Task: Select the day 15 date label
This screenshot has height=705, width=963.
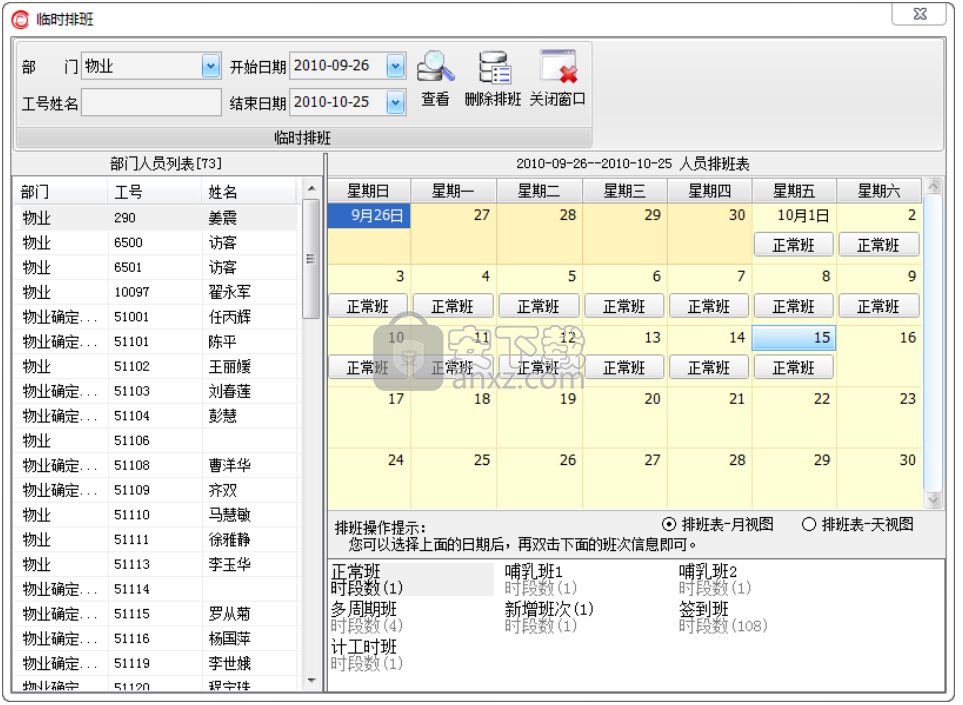Action: pyautogui.click(x=794, y=338)
